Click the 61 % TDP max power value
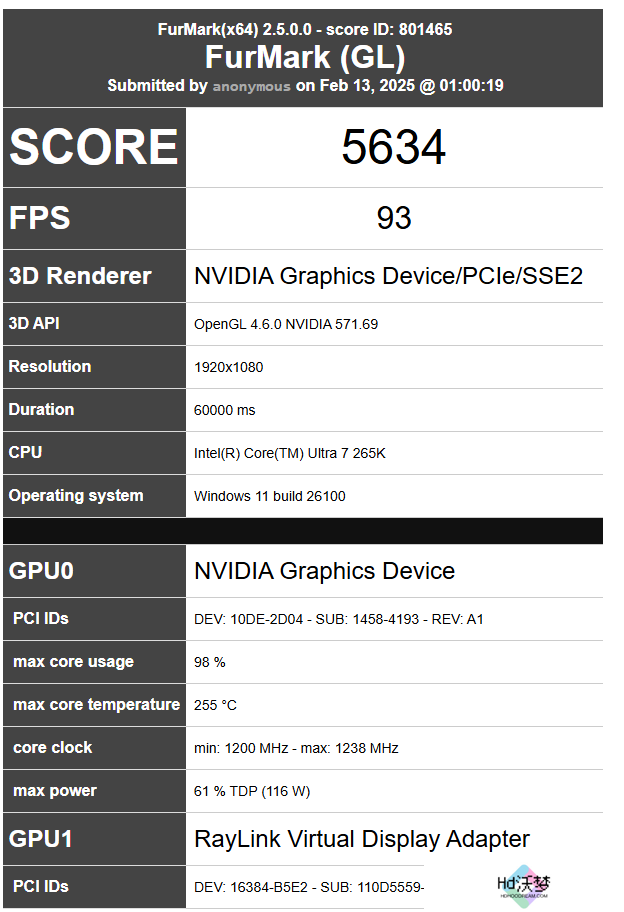624x912 pixels. click(252, 791)
